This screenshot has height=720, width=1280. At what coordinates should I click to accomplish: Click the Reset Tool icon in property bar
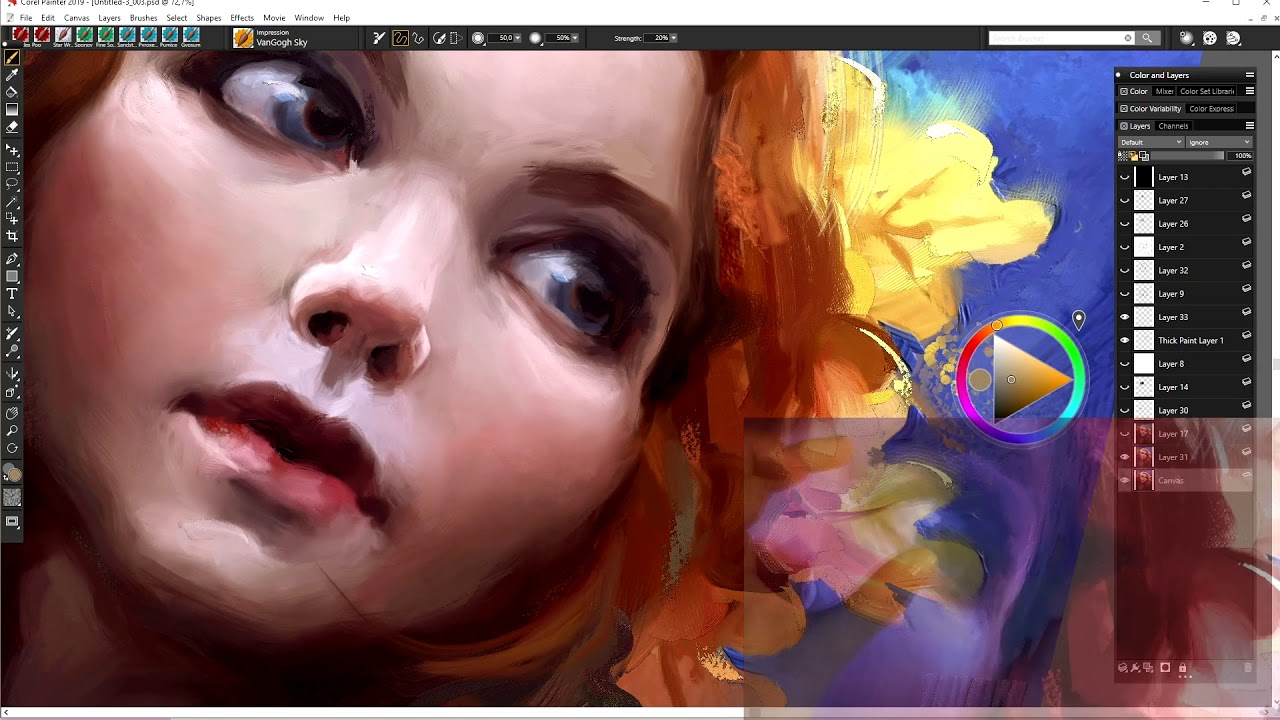tap(379, 38)
